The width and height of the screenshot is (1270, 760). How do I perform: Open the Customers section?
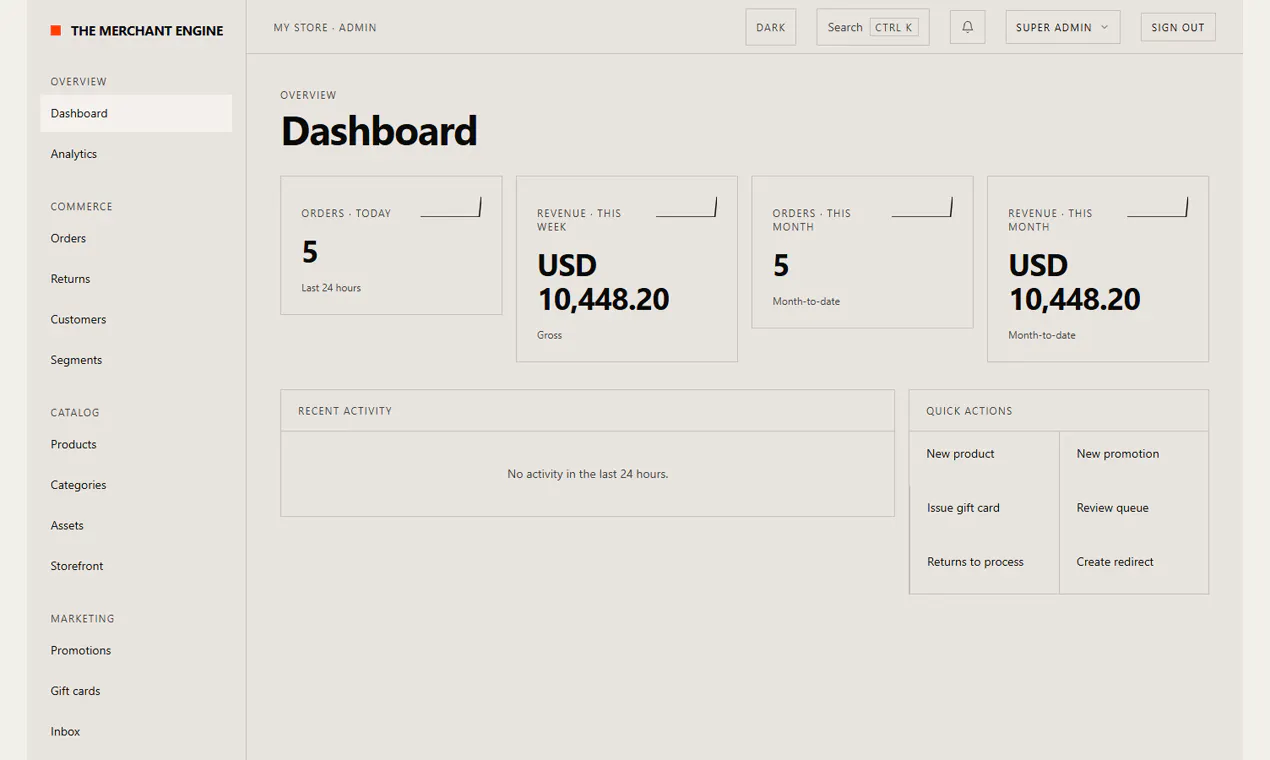[136, 320]
